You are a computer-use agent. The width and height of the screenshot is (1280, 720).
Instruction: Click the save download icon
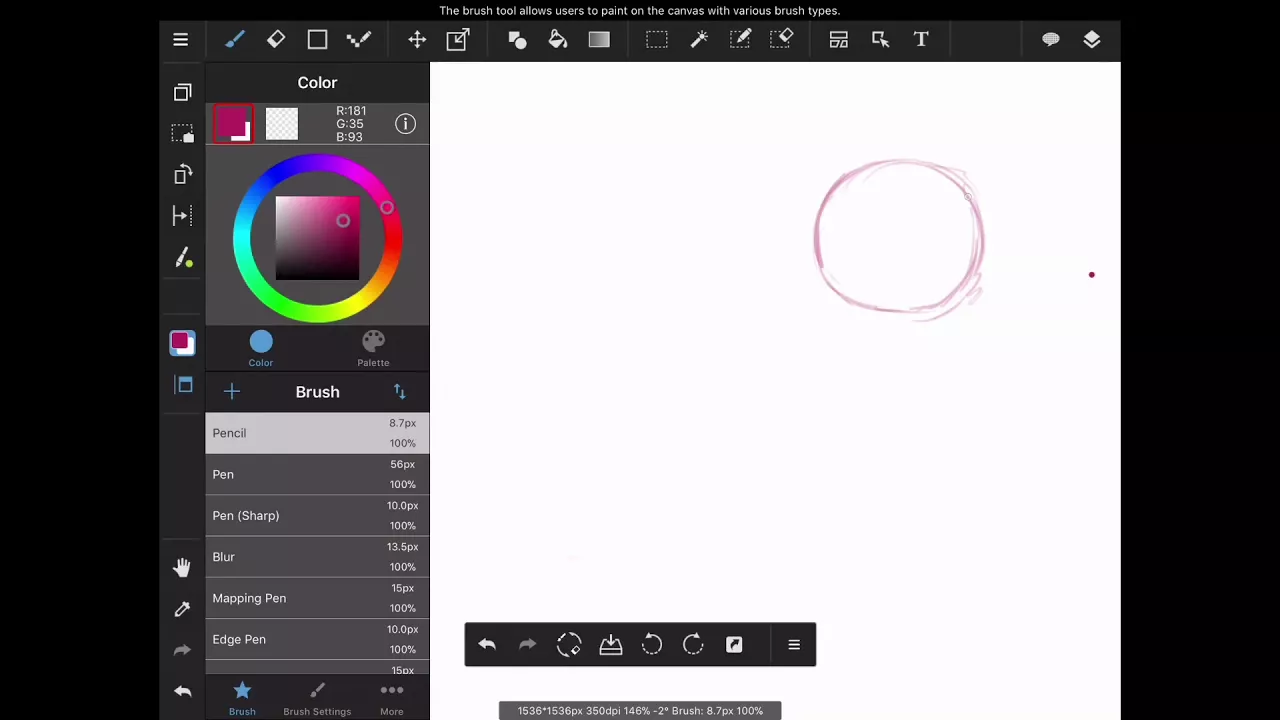coord(611,645)
